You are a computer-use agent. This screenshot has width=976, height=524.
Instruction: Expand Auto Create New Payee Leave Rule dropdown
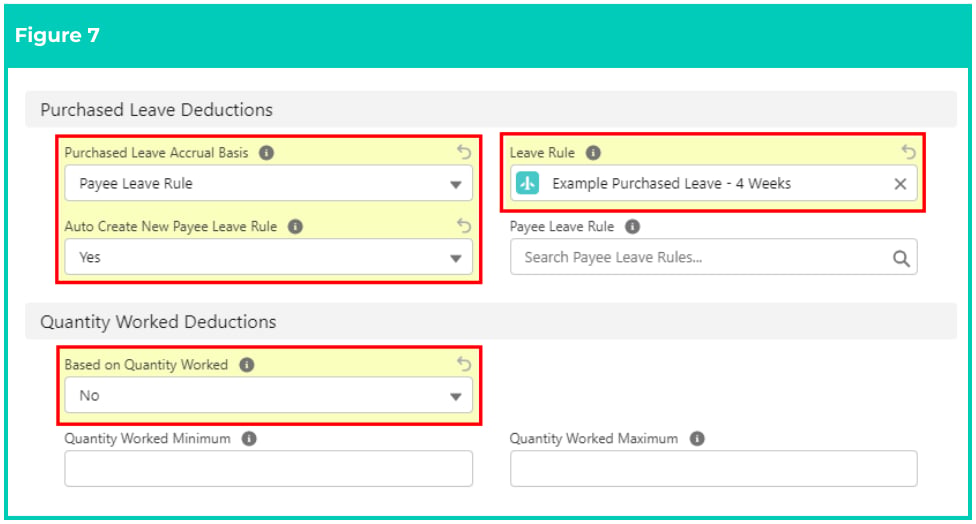[x=268, y=257]
